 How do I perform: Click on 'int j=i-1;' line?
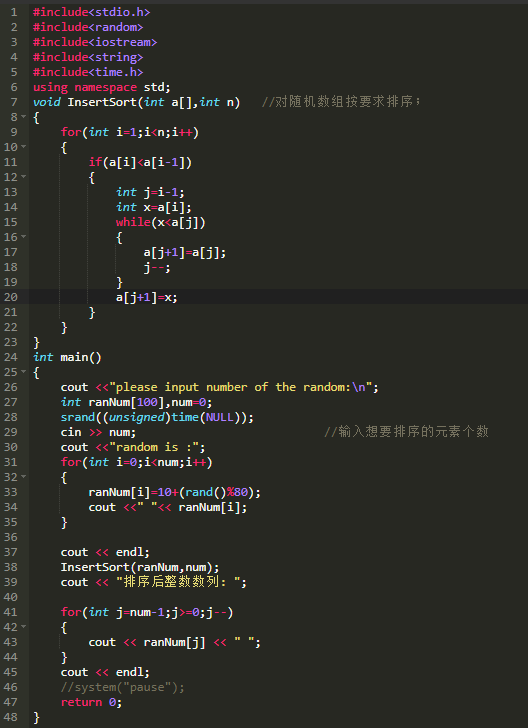click(150, 192)
